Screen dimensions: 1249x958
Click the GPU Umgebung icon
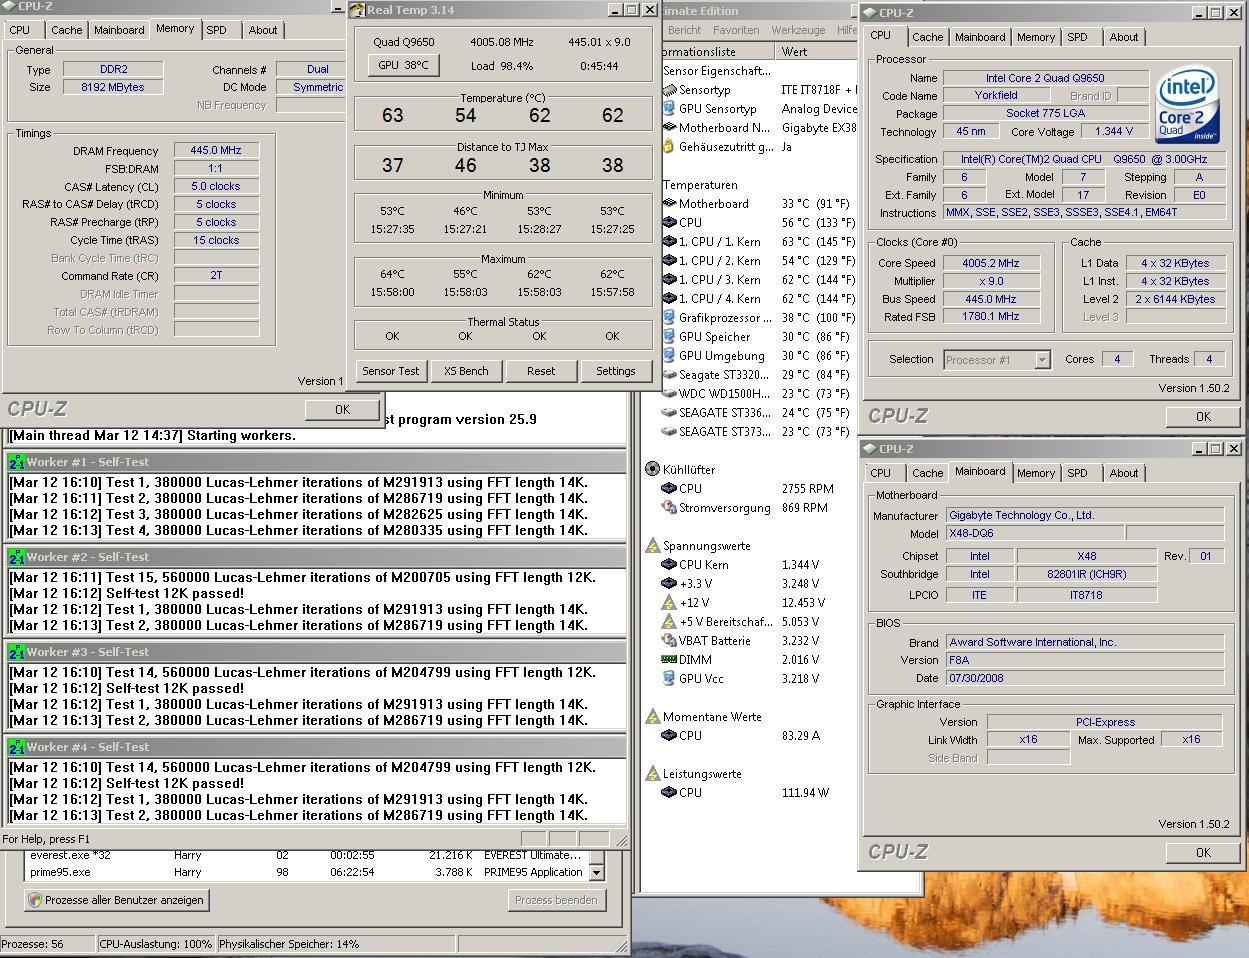tap(669, 356)
